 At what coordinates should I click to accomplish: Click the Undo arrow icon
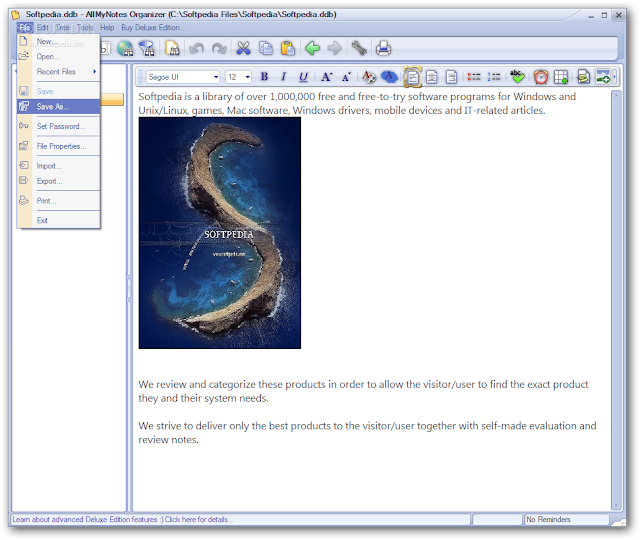[196, 49]
